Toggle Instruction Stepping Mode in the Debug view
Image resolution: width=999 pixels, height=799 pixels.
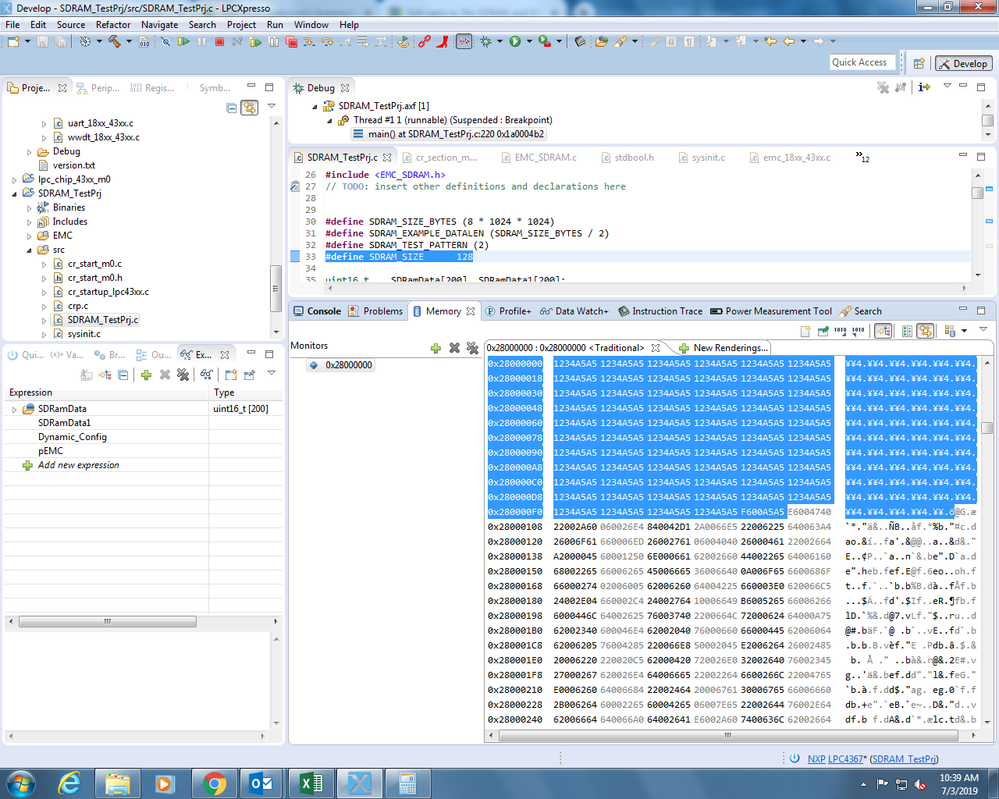point(925,88)
